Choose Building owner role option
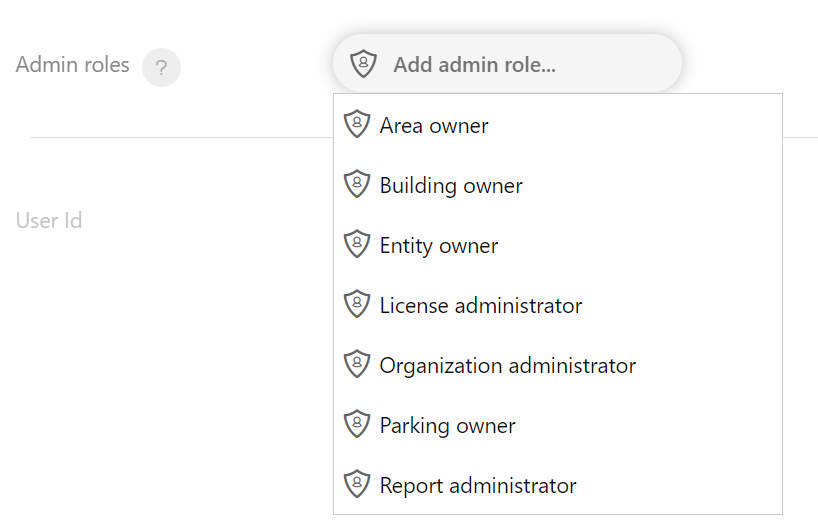818x529 pixels. (x=558, y=185)
